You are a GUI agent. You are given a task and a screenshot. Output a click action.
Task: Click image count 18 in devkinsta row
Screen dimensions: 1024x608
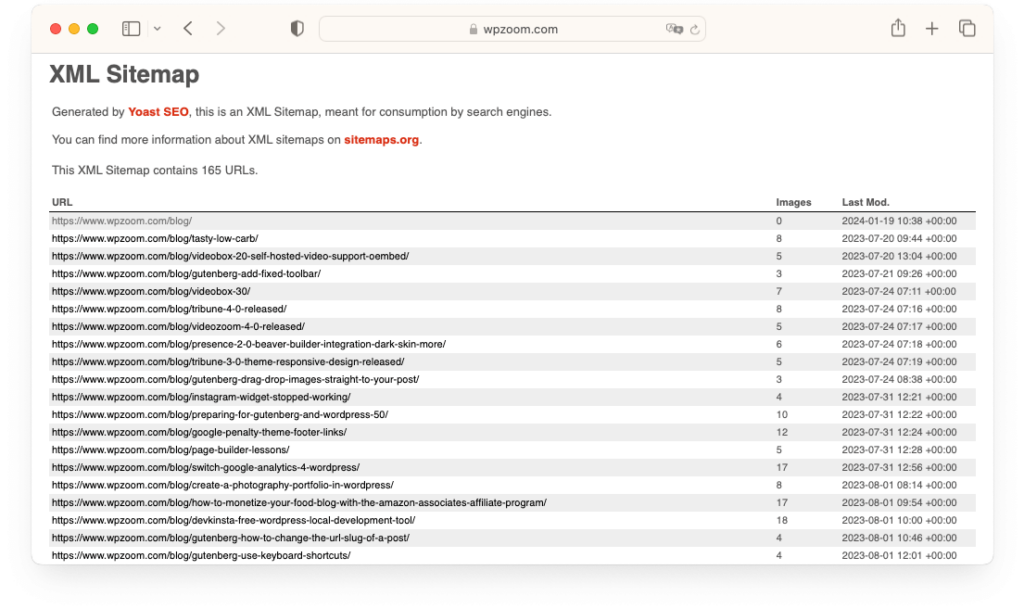coord(782,520)
